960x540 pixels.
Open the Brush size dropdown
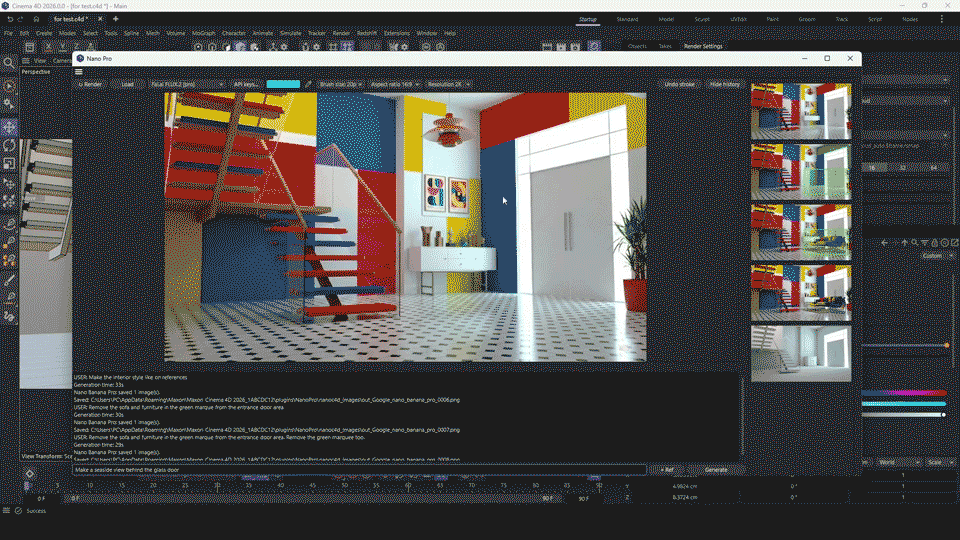[x=340, y=84]
